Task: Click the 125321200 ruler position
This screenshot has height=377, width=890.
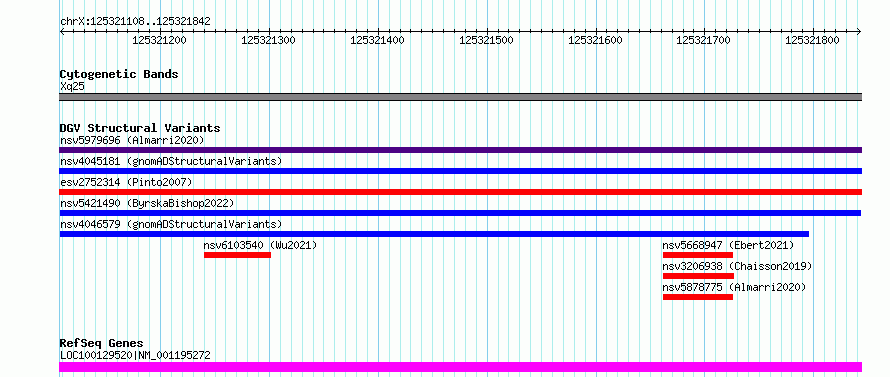Action: point(159,40)
